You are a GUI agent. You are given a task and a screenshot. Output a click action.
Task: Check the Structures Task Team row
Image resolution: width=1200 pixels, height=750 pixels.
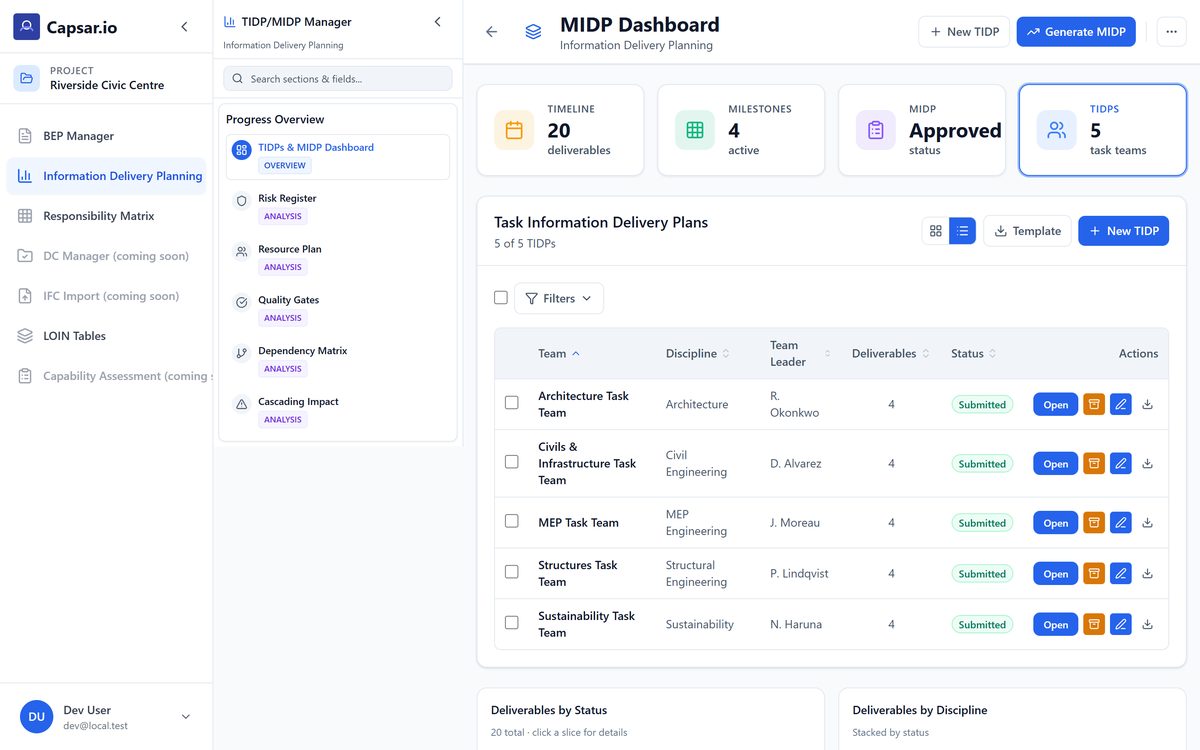click(512, 572)
